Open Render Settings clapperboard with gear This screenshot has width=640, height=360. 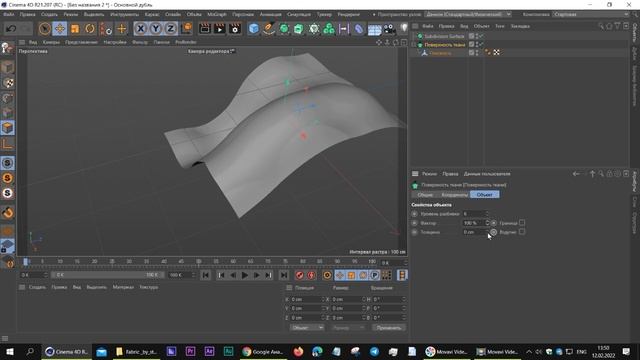click(x=235, y=29)
